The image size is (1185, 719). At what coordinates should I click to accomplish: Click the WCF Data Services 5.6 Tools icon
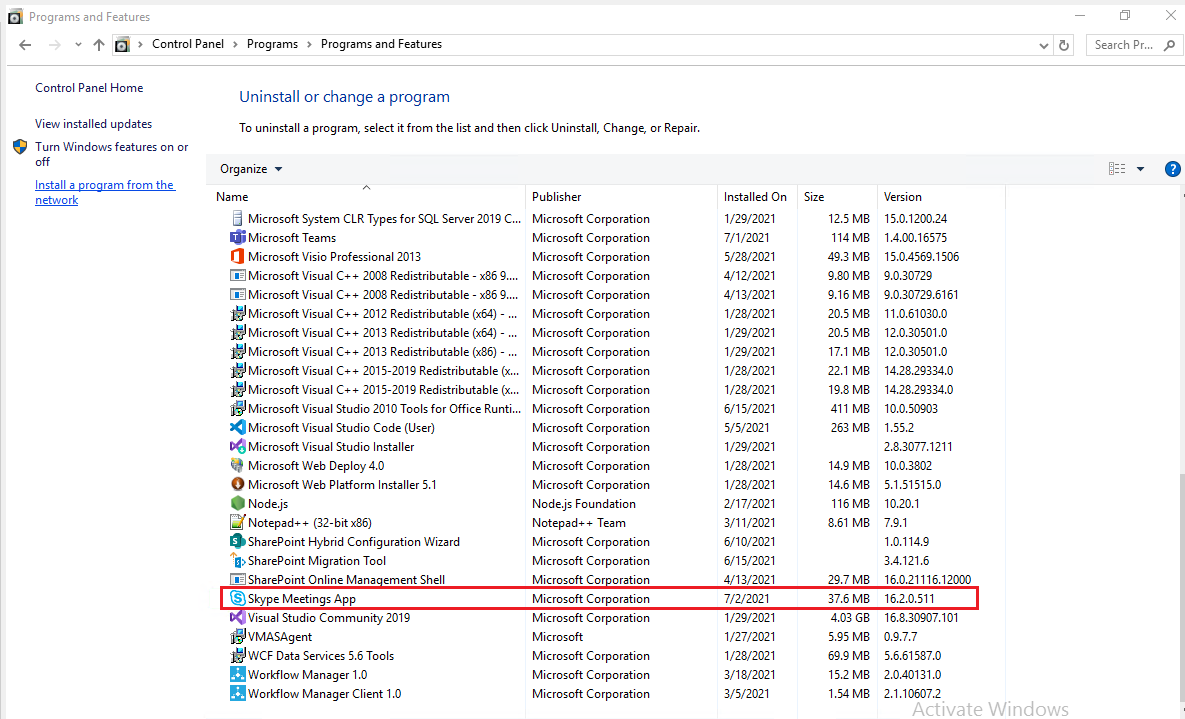click(x=237, y=655)
